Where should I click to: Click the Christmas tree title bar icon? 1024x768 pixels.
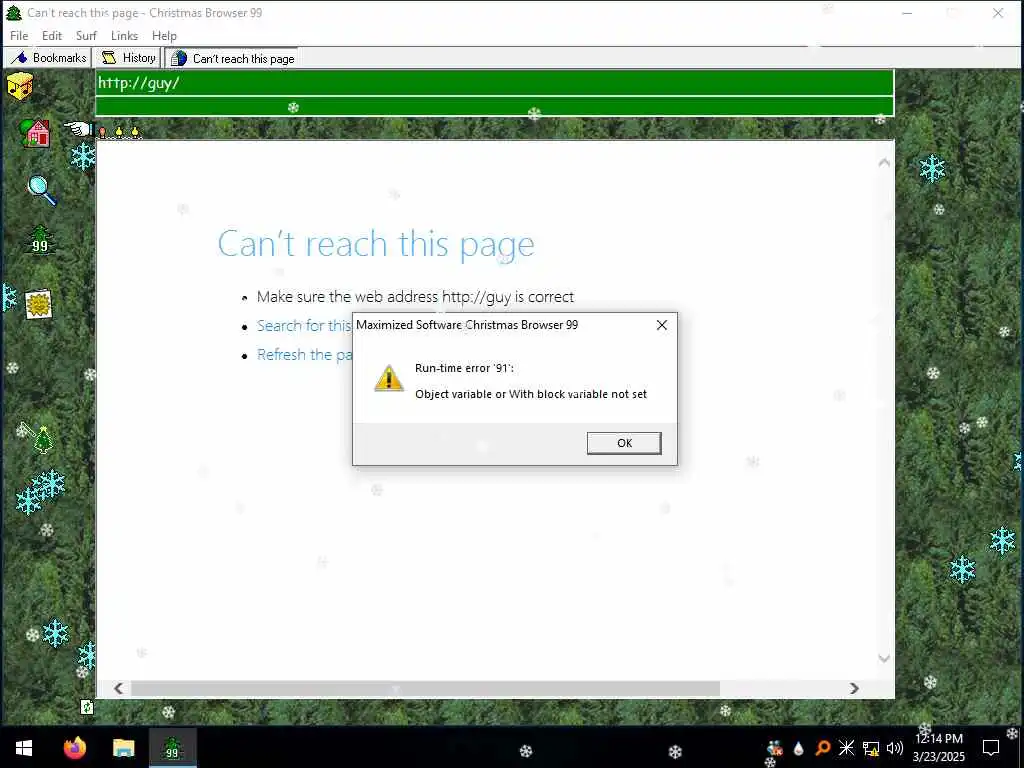coord(14,12)
